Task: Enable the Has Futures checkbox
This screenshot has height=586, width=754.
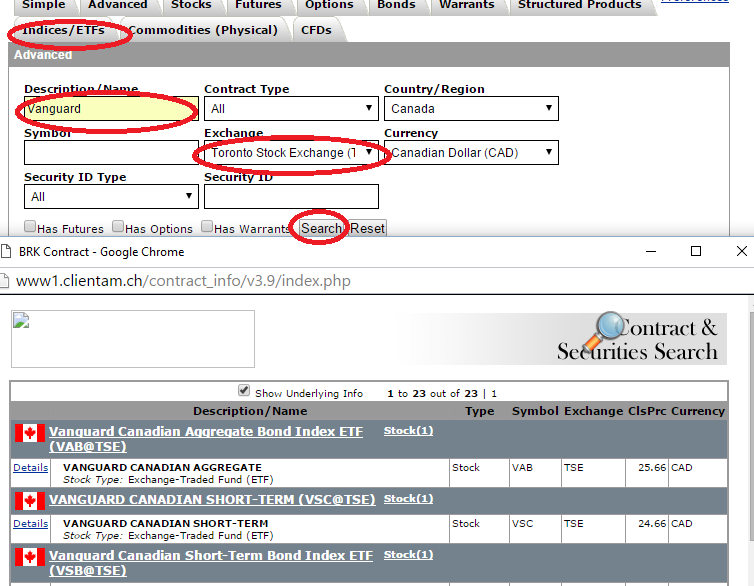Action: 30,227
